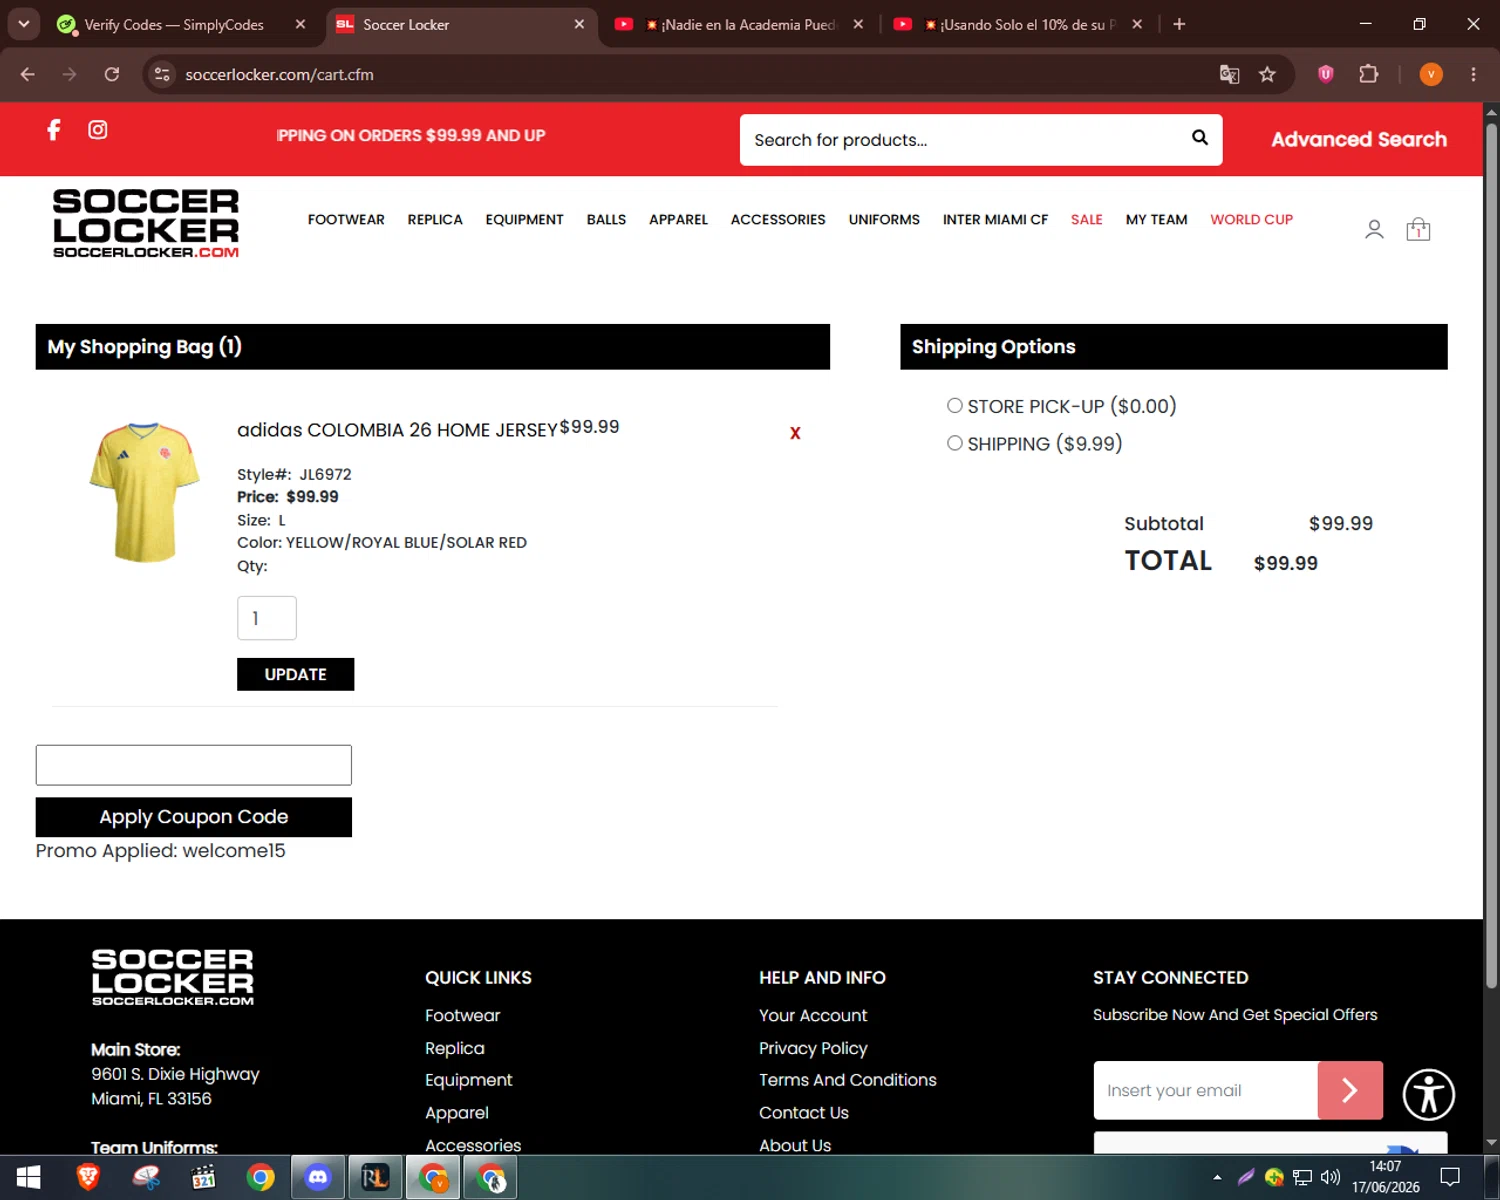Open the ACCESSORIES menu

pyautogui.click(x=778, y=219)
